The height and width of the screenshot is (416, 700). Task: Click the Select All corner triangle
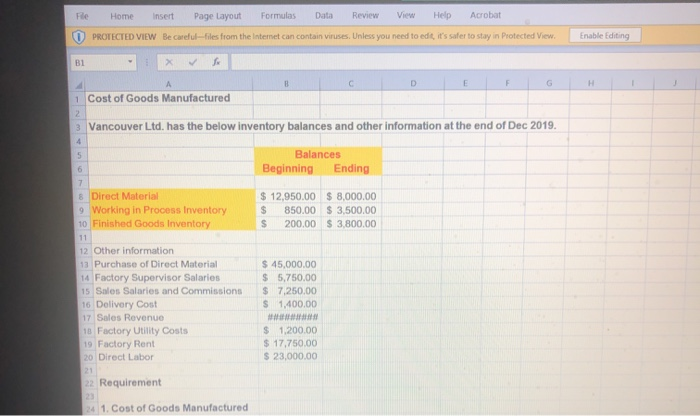(78, 85)
